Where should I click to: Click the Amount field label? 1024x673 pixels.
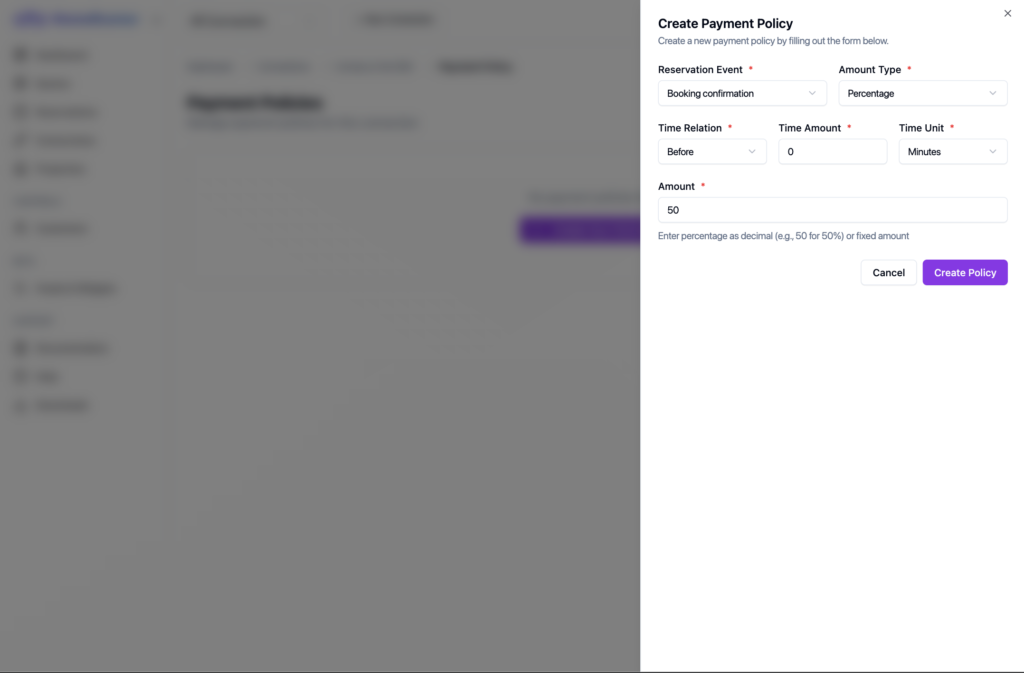pos(676,187)
